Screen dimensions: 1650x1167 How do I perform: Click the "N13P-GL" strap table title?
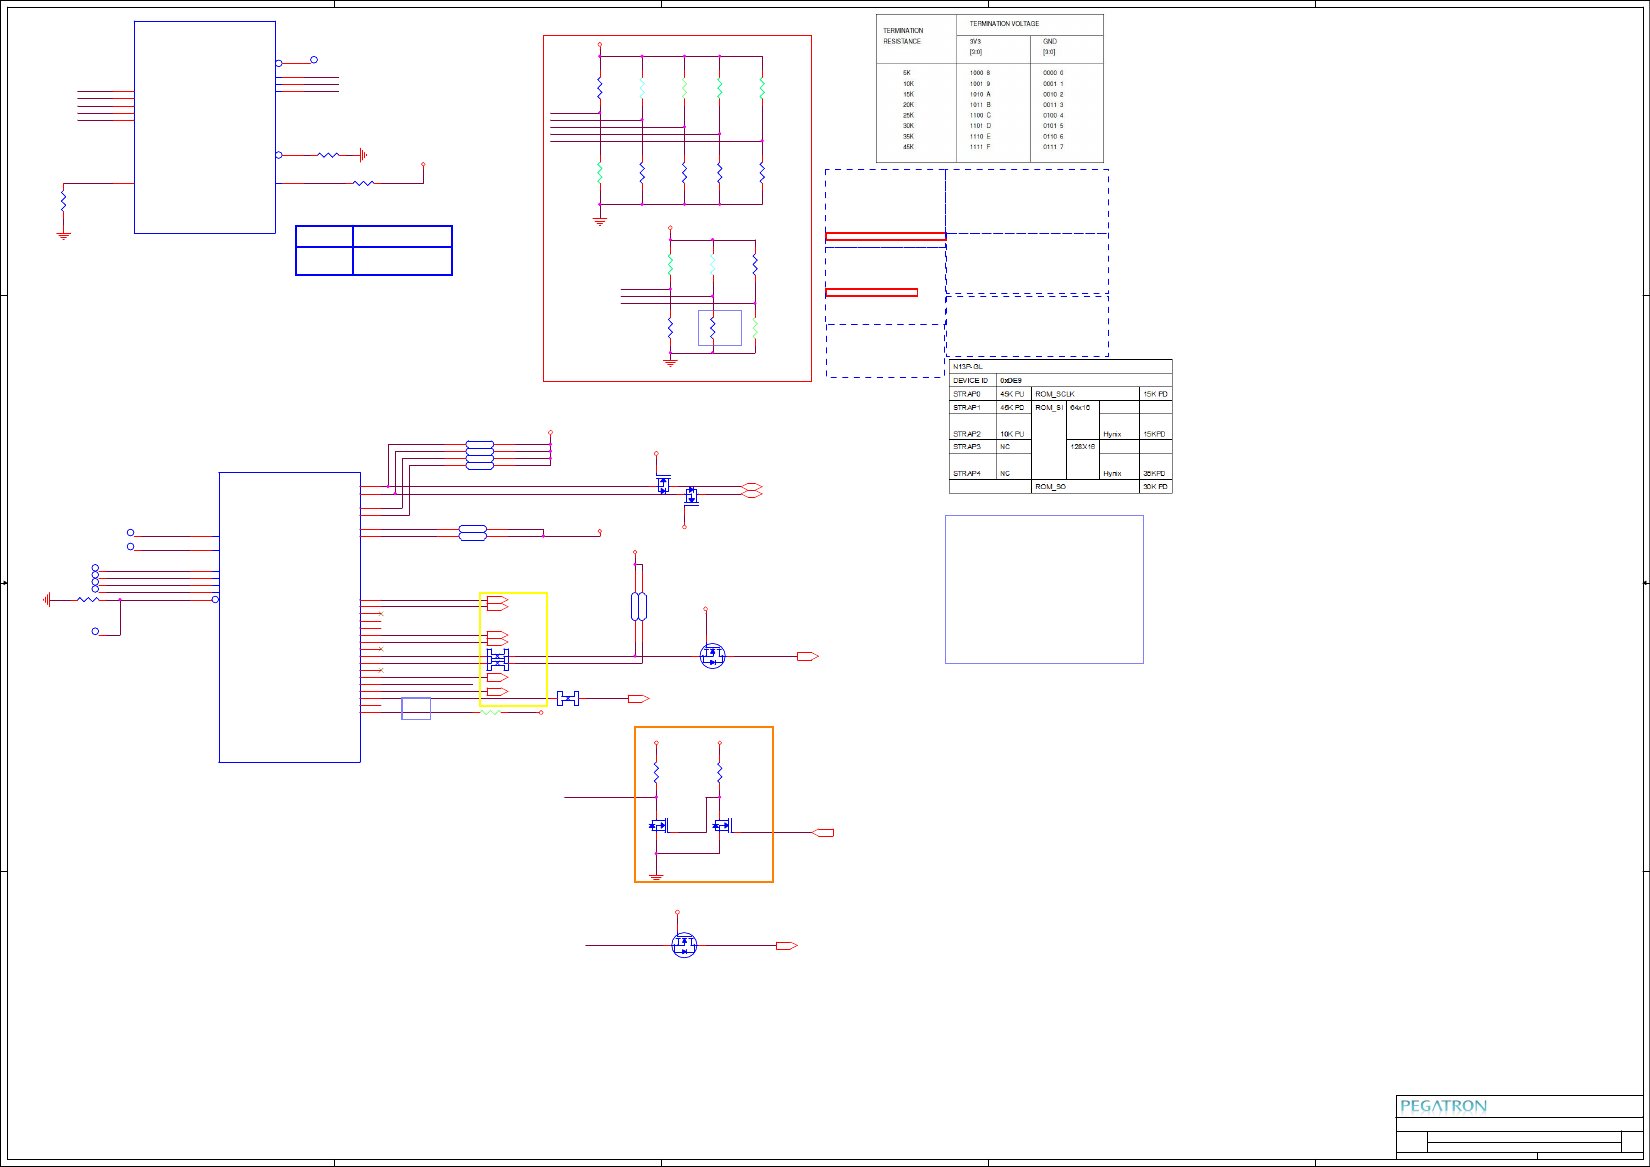968,367
